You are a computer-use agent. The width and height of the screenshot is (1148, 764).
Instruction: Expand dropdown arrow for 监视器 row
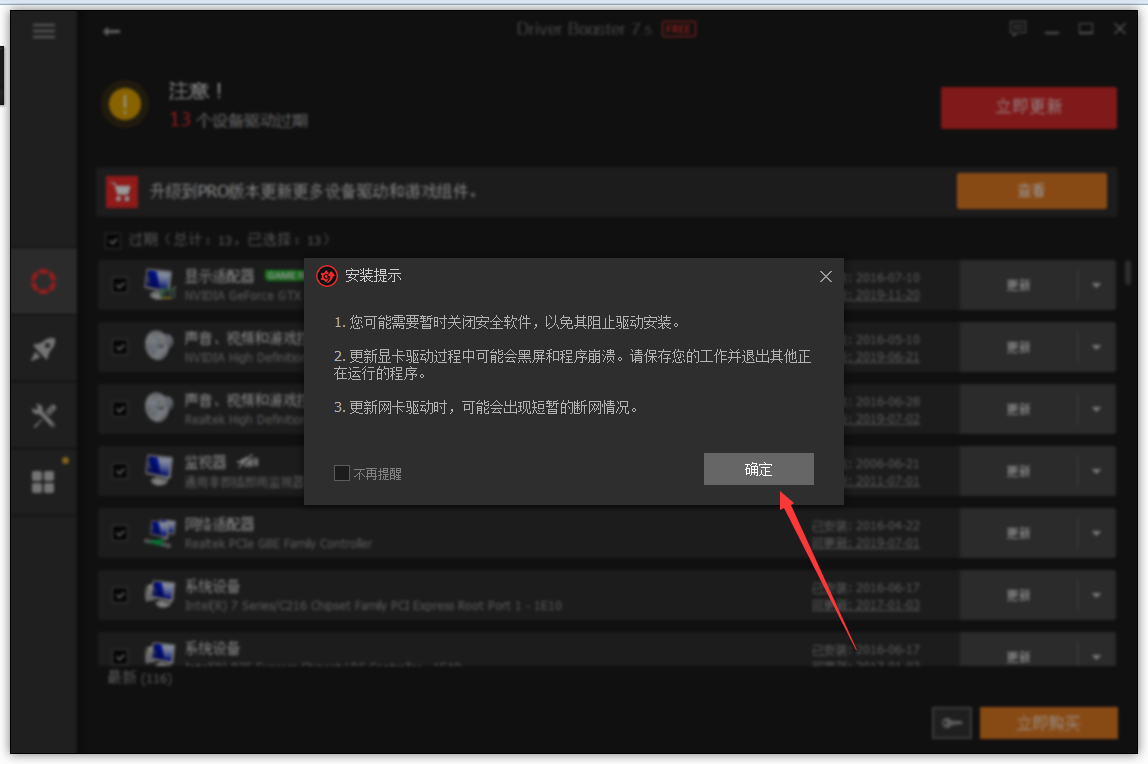point(1096,471)
